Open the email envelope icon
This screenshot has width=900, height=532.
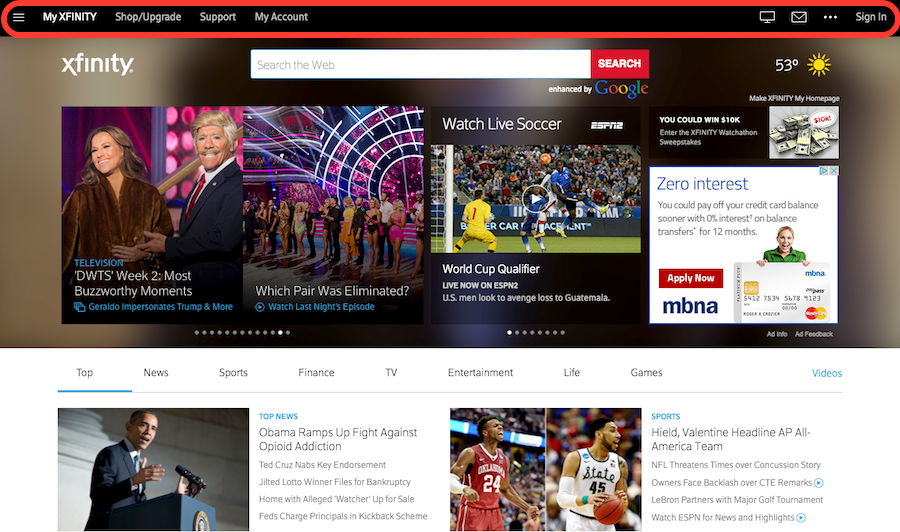coord(798,17)
